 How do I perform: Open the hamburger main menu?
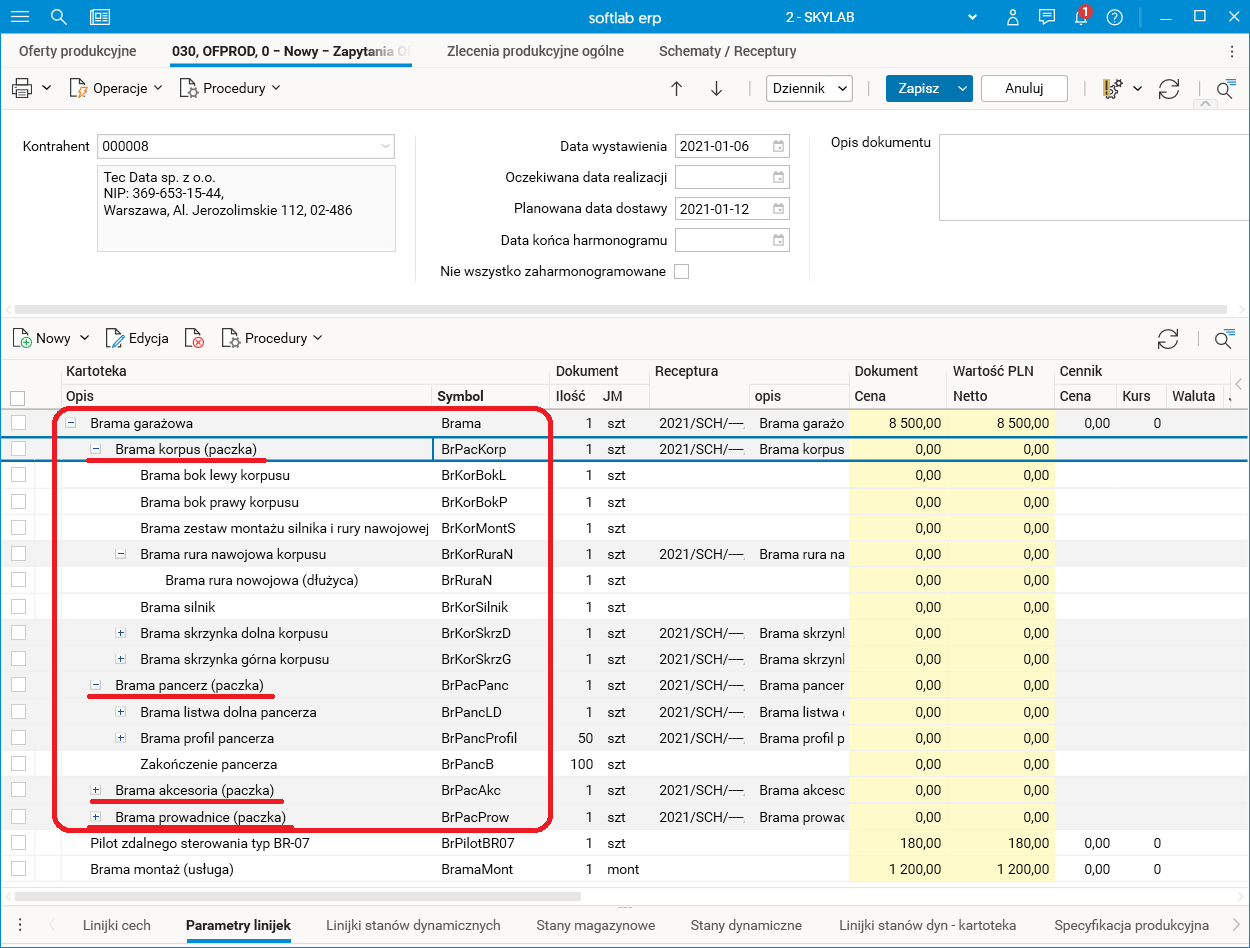[20, 17]
